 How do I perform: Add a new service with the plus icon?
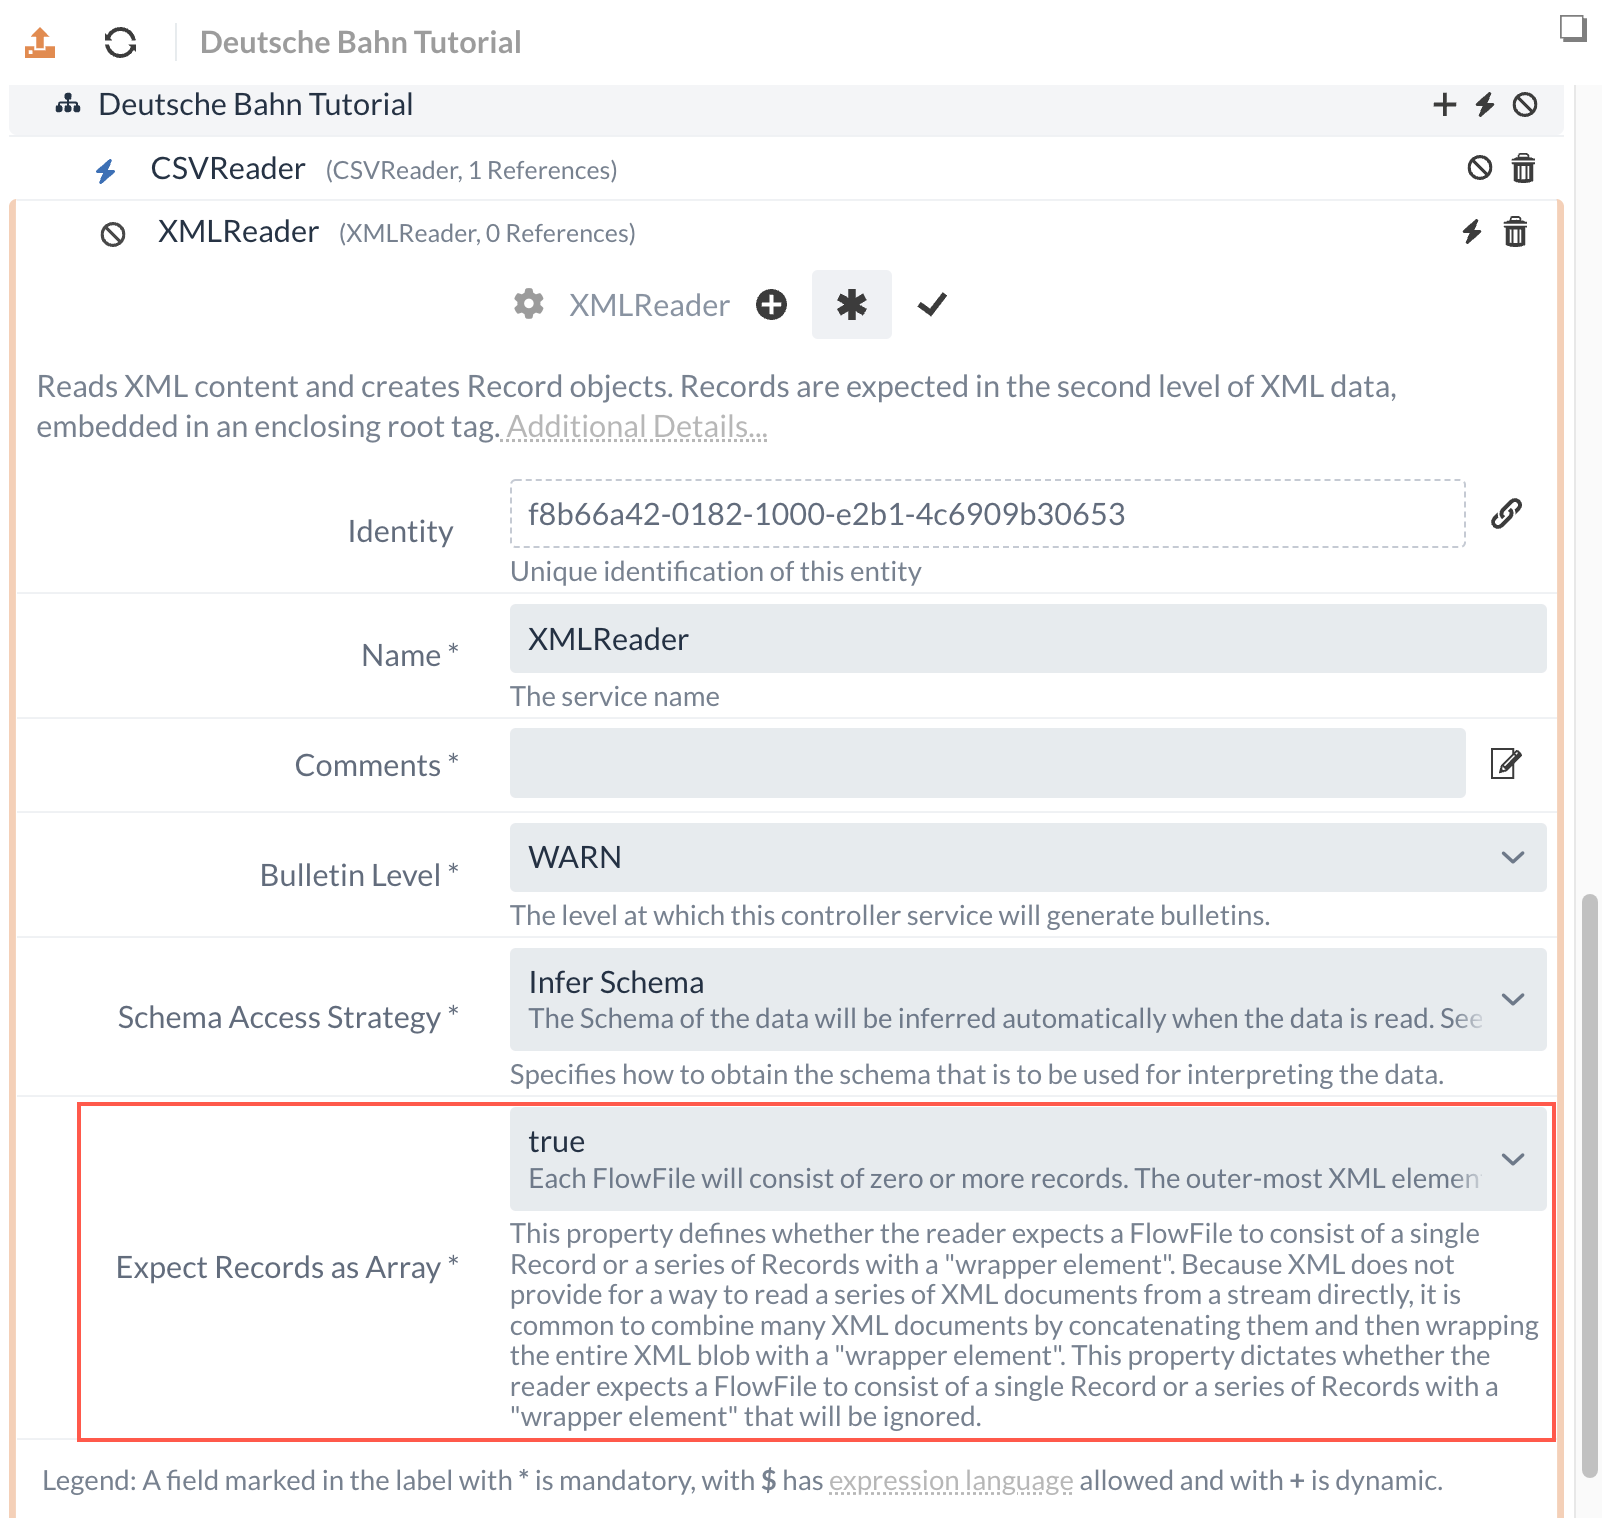(x=1444, y=104)
